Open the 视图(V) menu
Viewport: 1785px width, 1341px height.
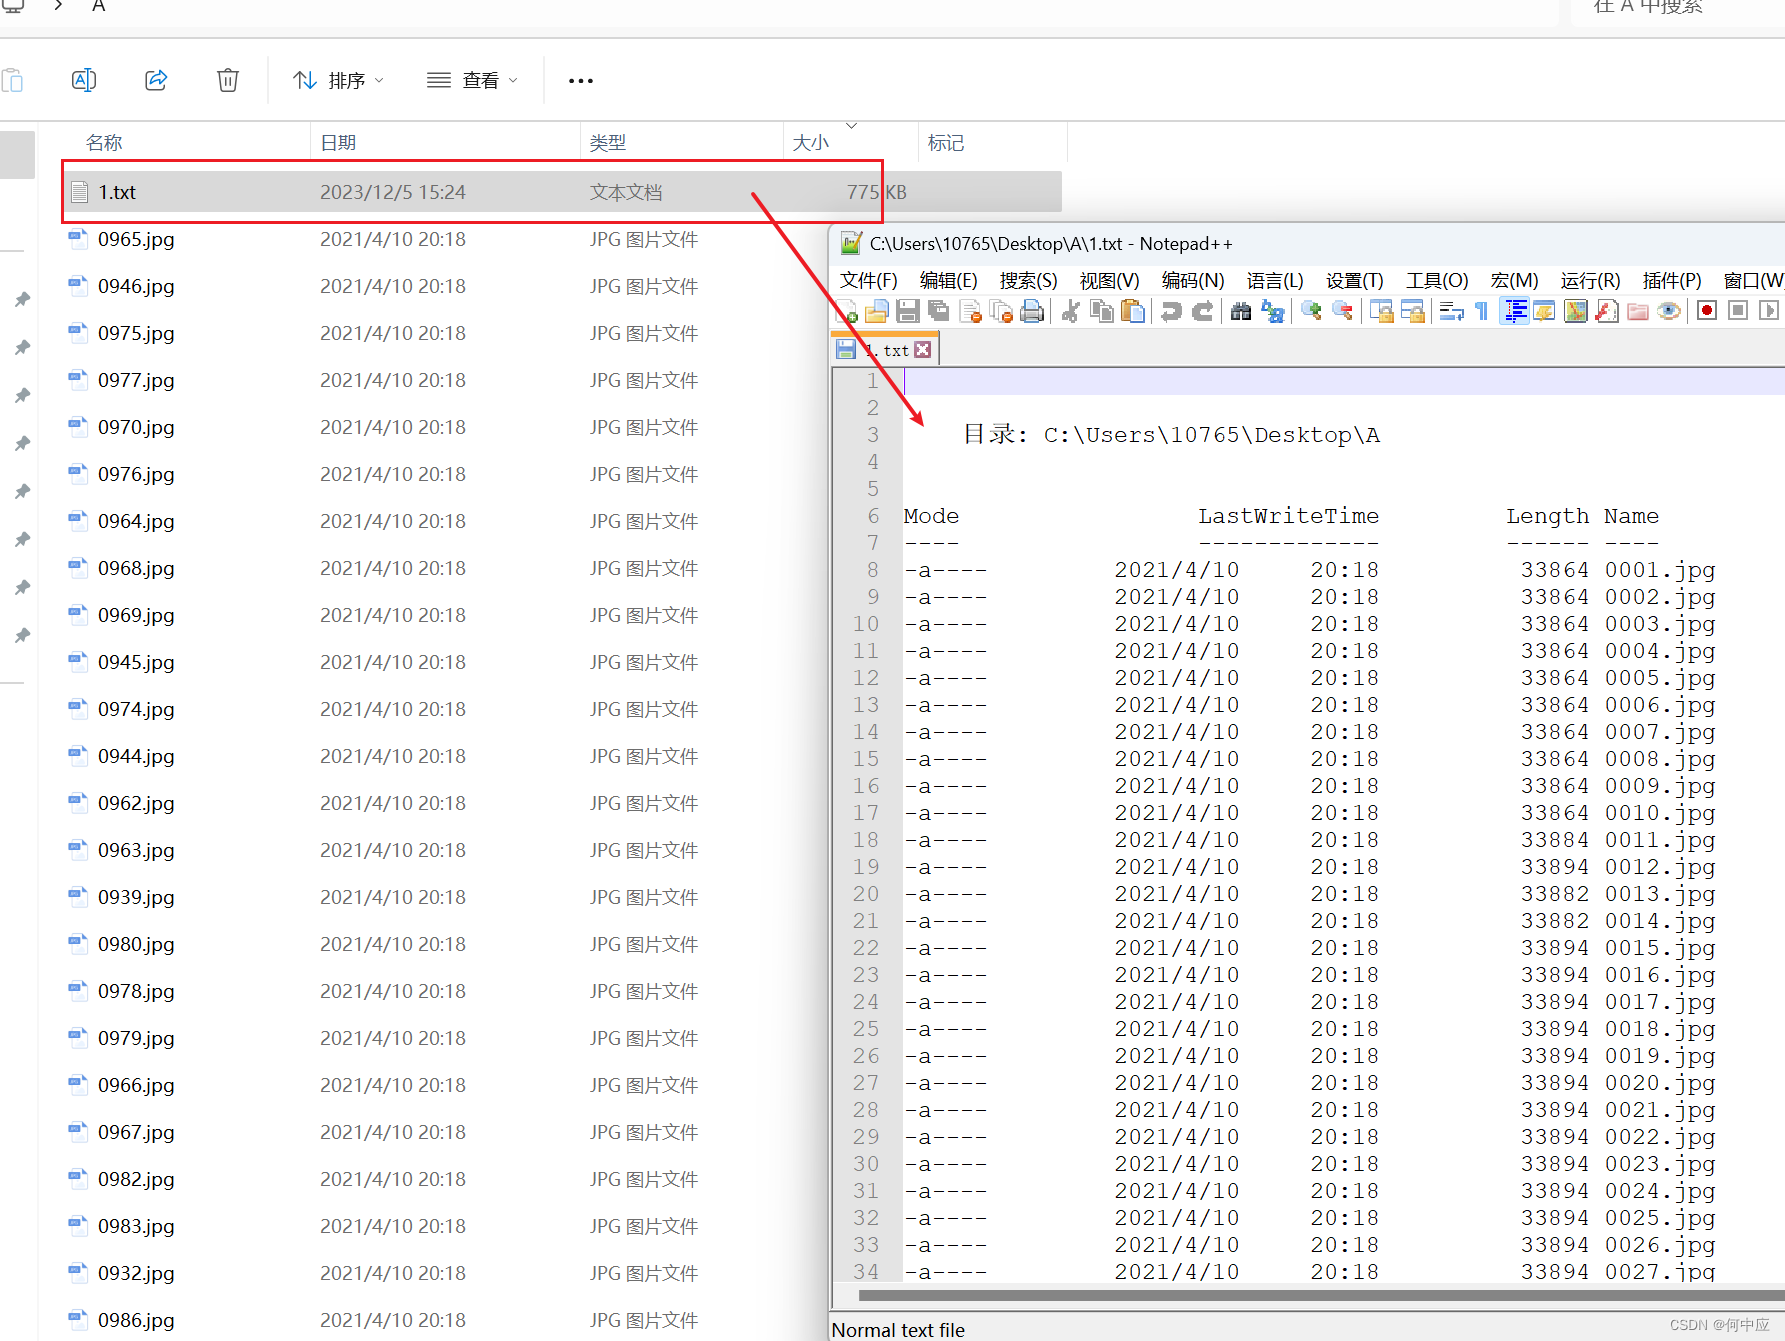[1109, 281]
